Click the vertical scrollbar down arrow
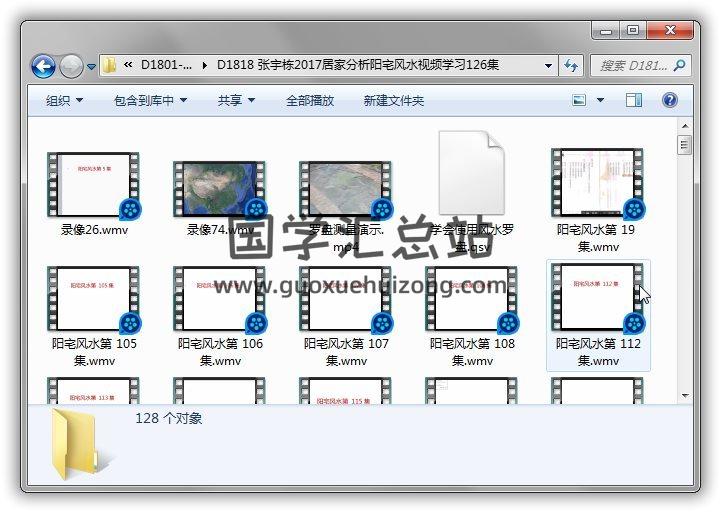721x513 pixels. pyautogui.click(x=685, y=396)
